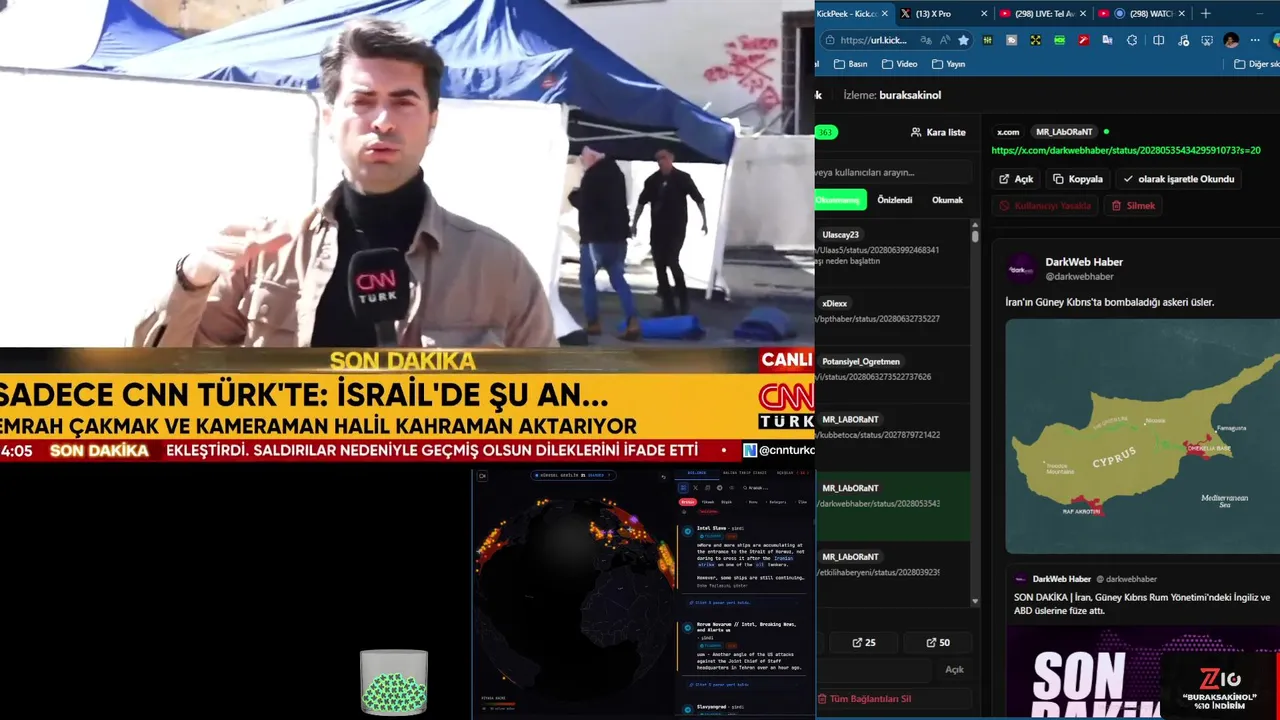Click the Açık button beside Kopyala

(x=1016, y=179)
